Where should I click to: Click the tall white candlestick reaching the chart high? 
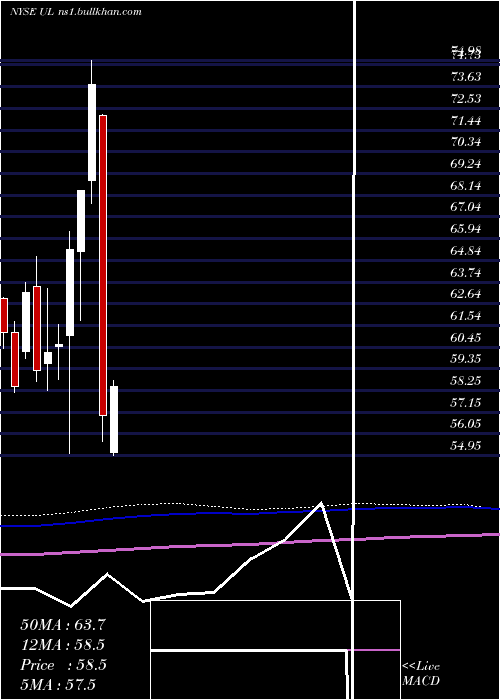92,132
